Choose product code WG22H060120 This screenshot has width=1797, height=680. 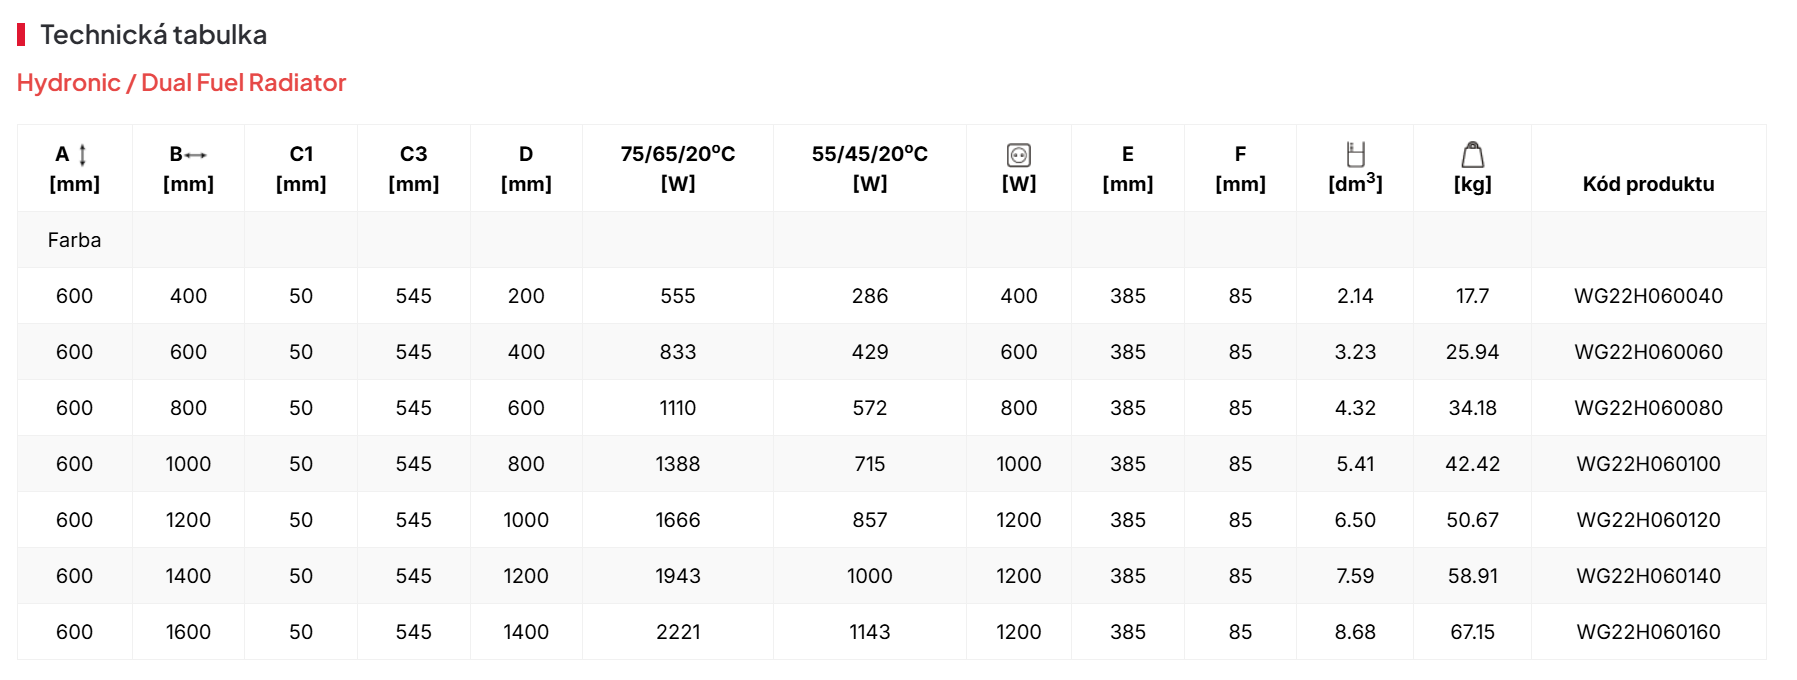1648,520
